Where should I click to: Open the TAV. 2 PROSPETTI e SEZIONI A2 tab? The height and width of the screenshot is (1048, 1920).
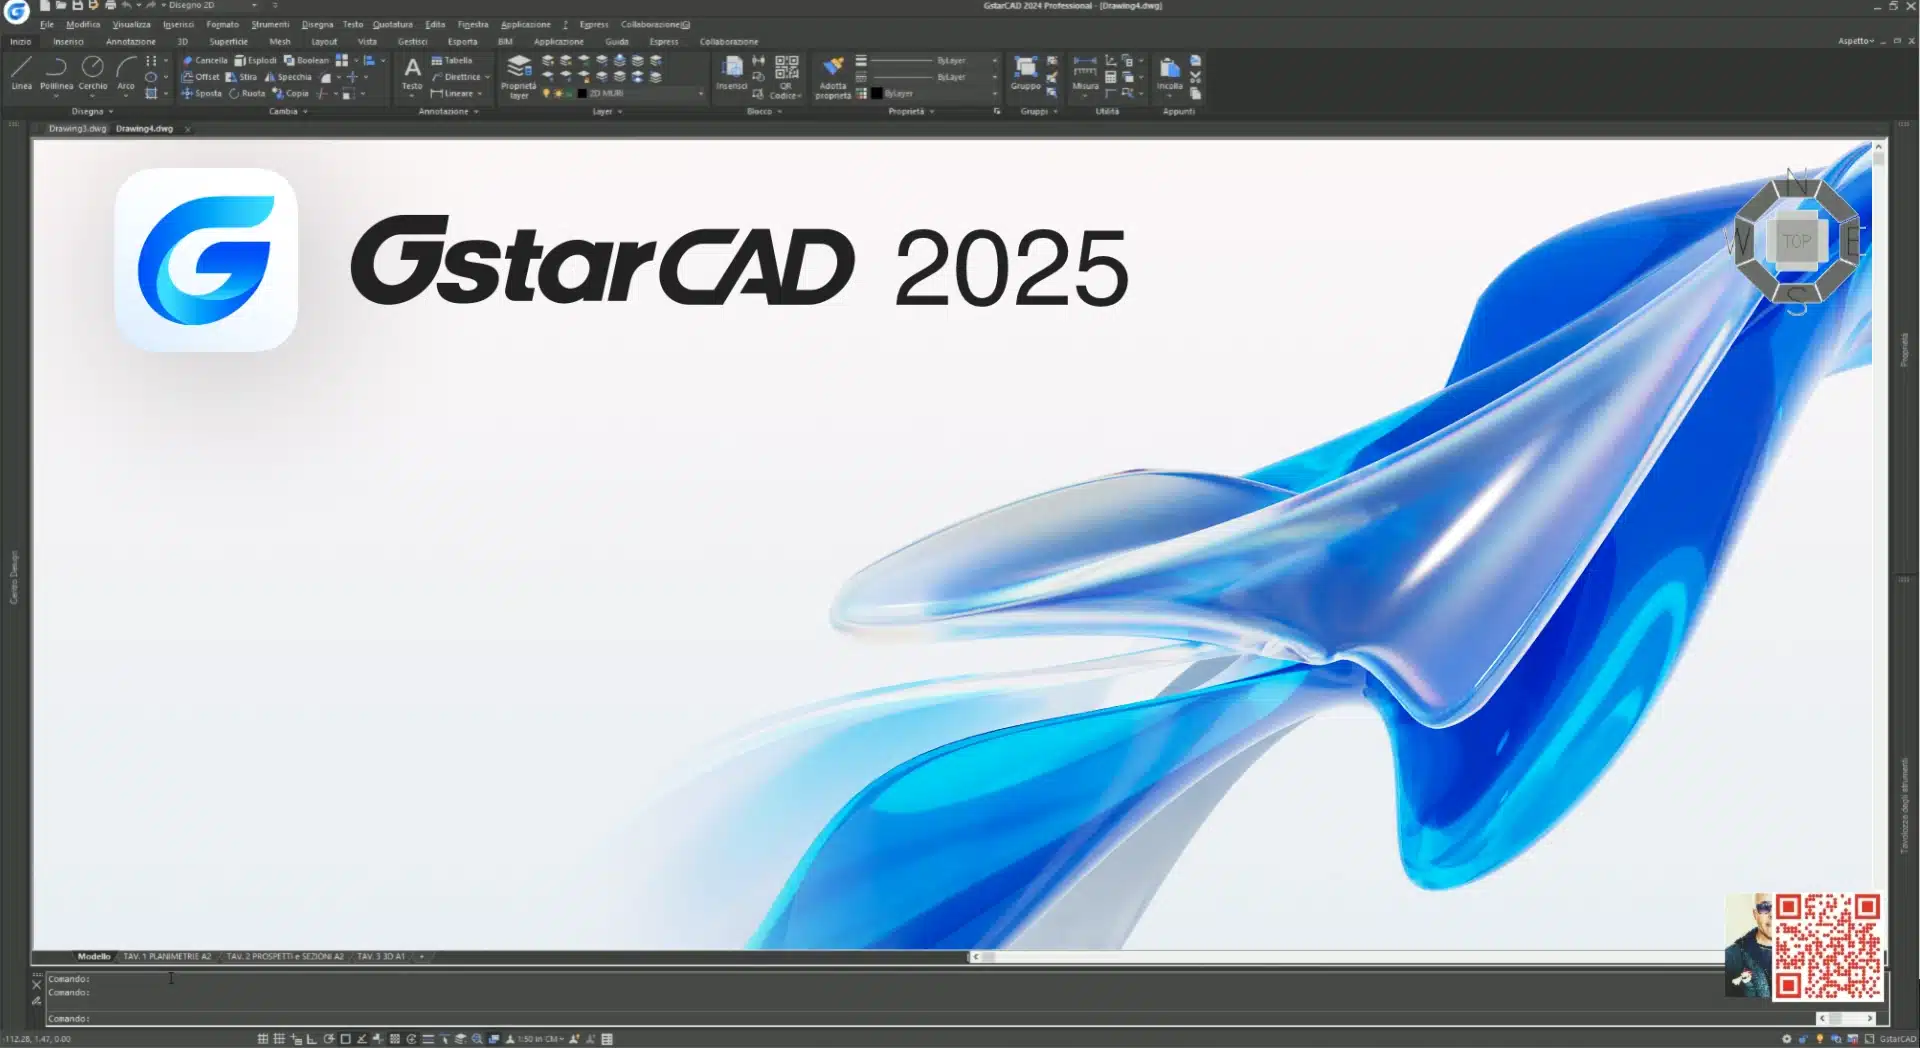tap(285, 956)
